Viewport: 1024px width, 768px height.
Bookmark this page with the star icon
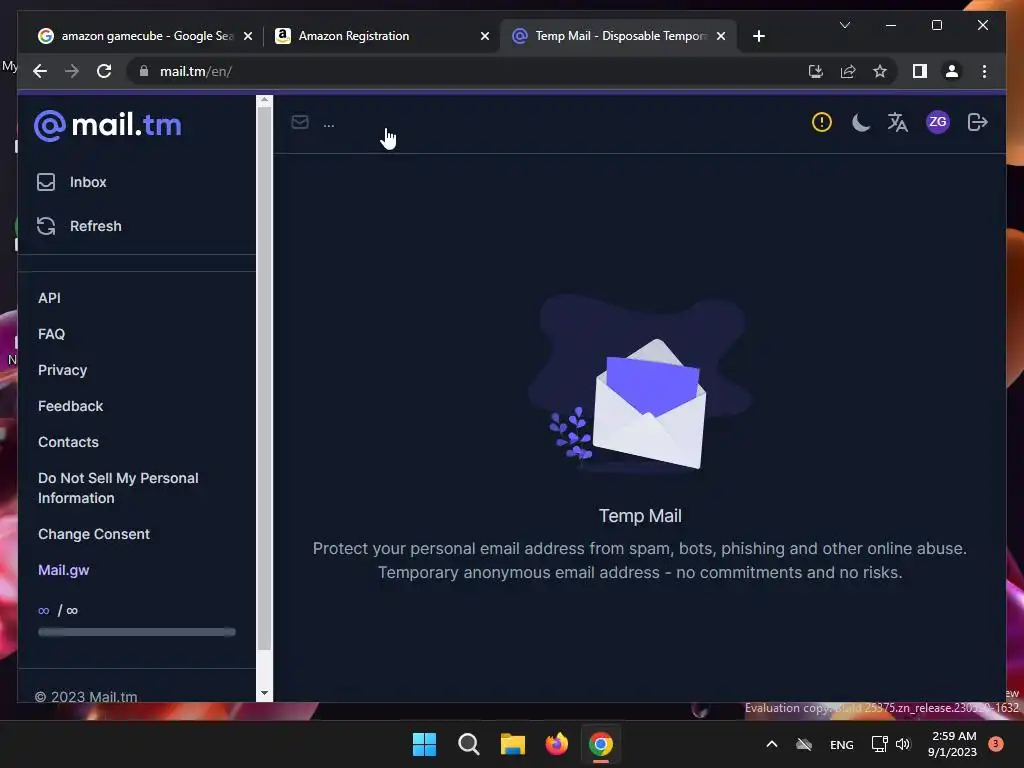[x=880, y=71]
